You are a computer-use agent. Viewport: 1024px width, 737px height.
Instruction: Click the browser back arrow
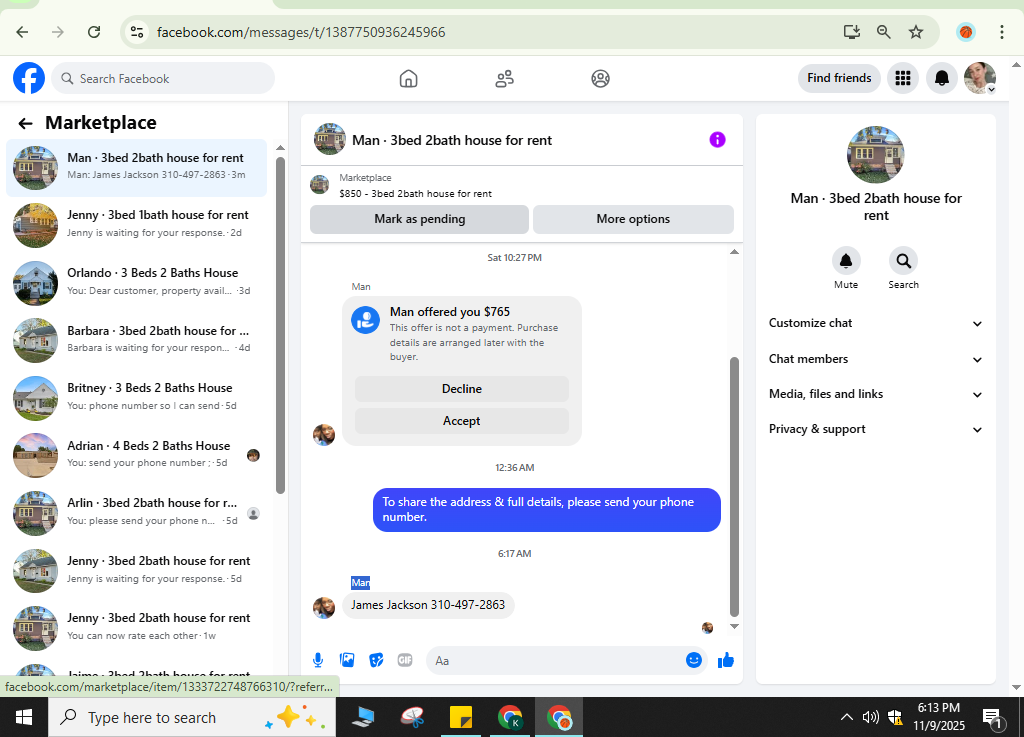coord(22,32)
